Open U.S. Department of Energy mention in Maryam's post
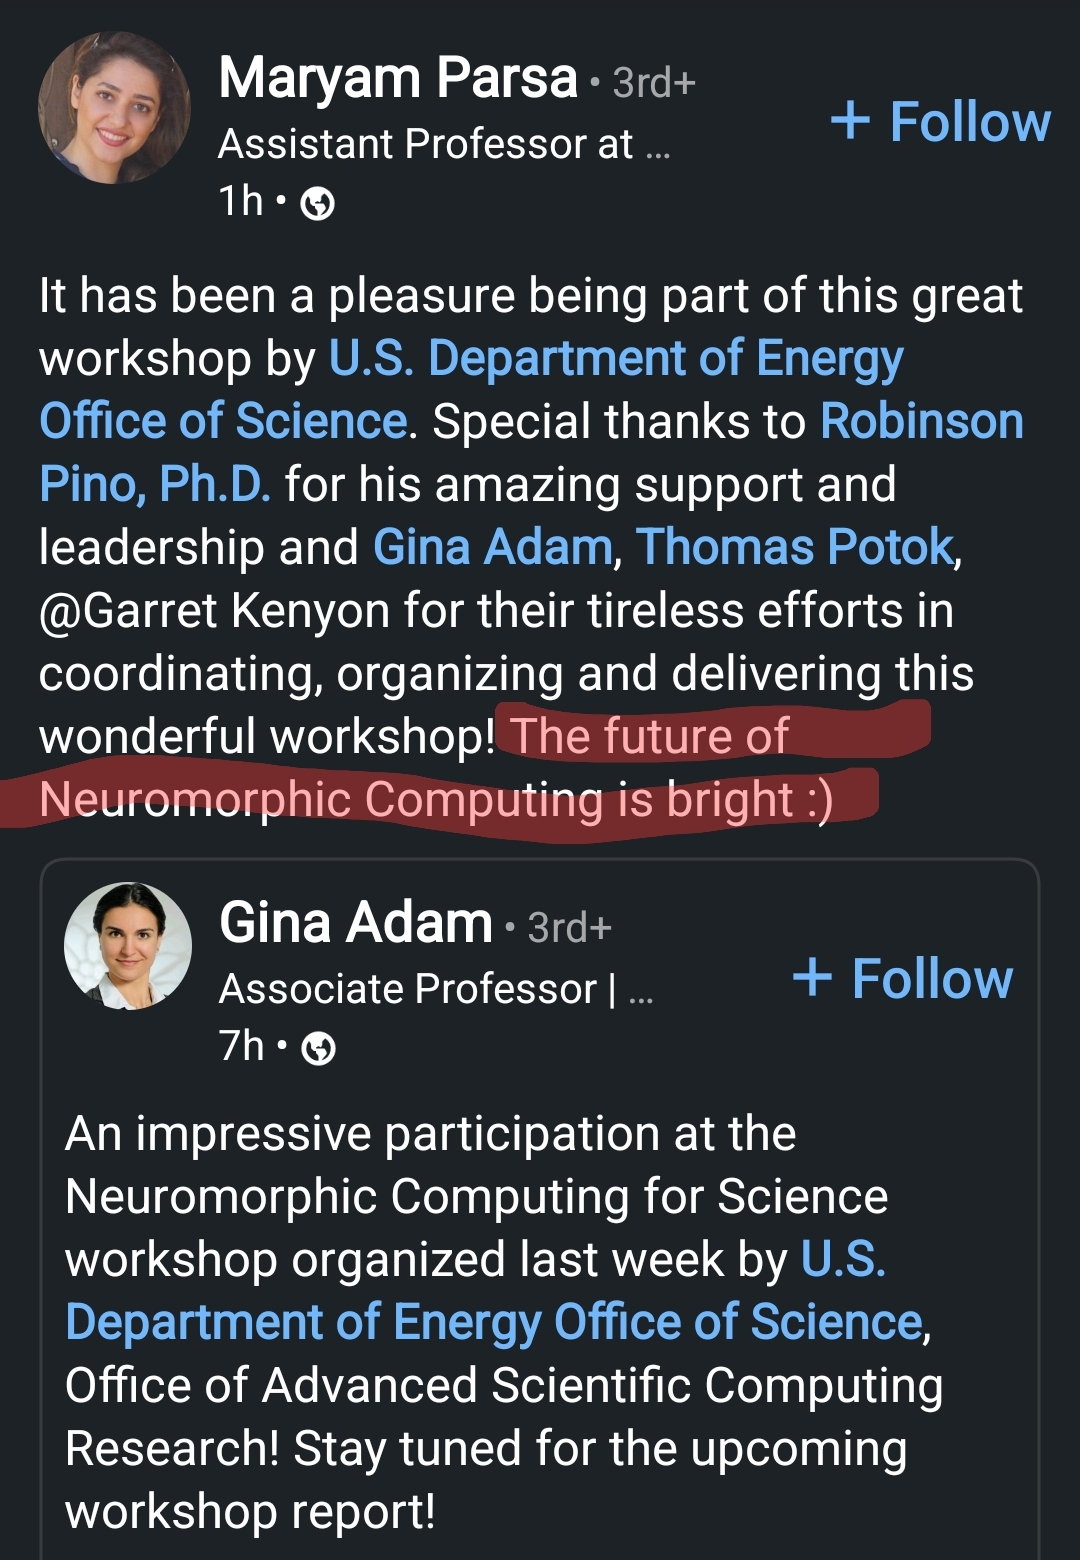Viewport: 1080px width, 1560px height. (616, 359)
